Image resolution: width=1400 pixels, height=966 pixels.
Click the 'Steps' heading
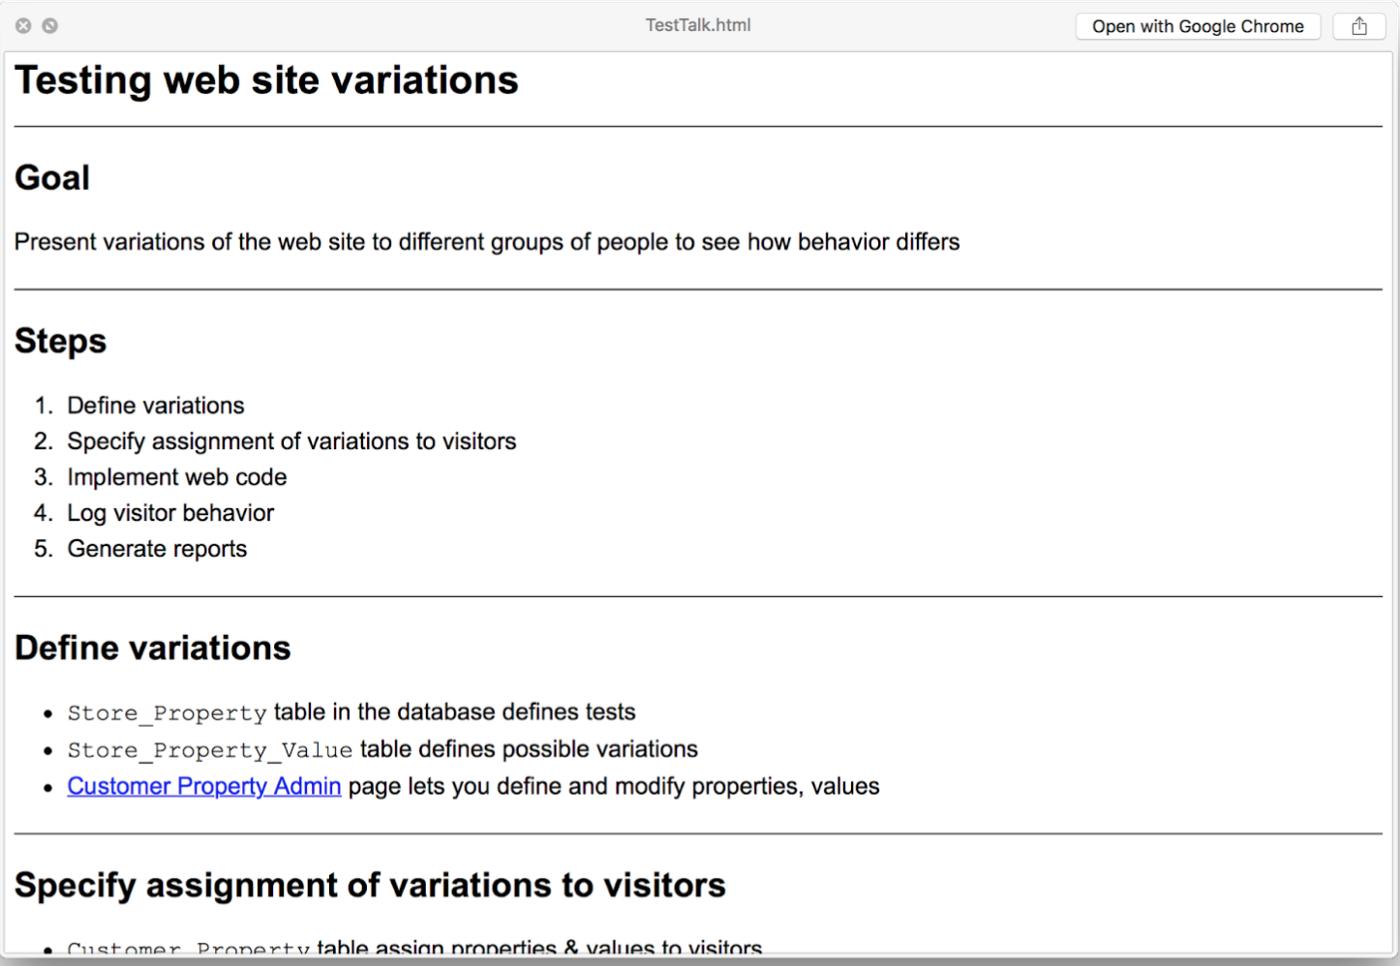click(x=60, y=341)
